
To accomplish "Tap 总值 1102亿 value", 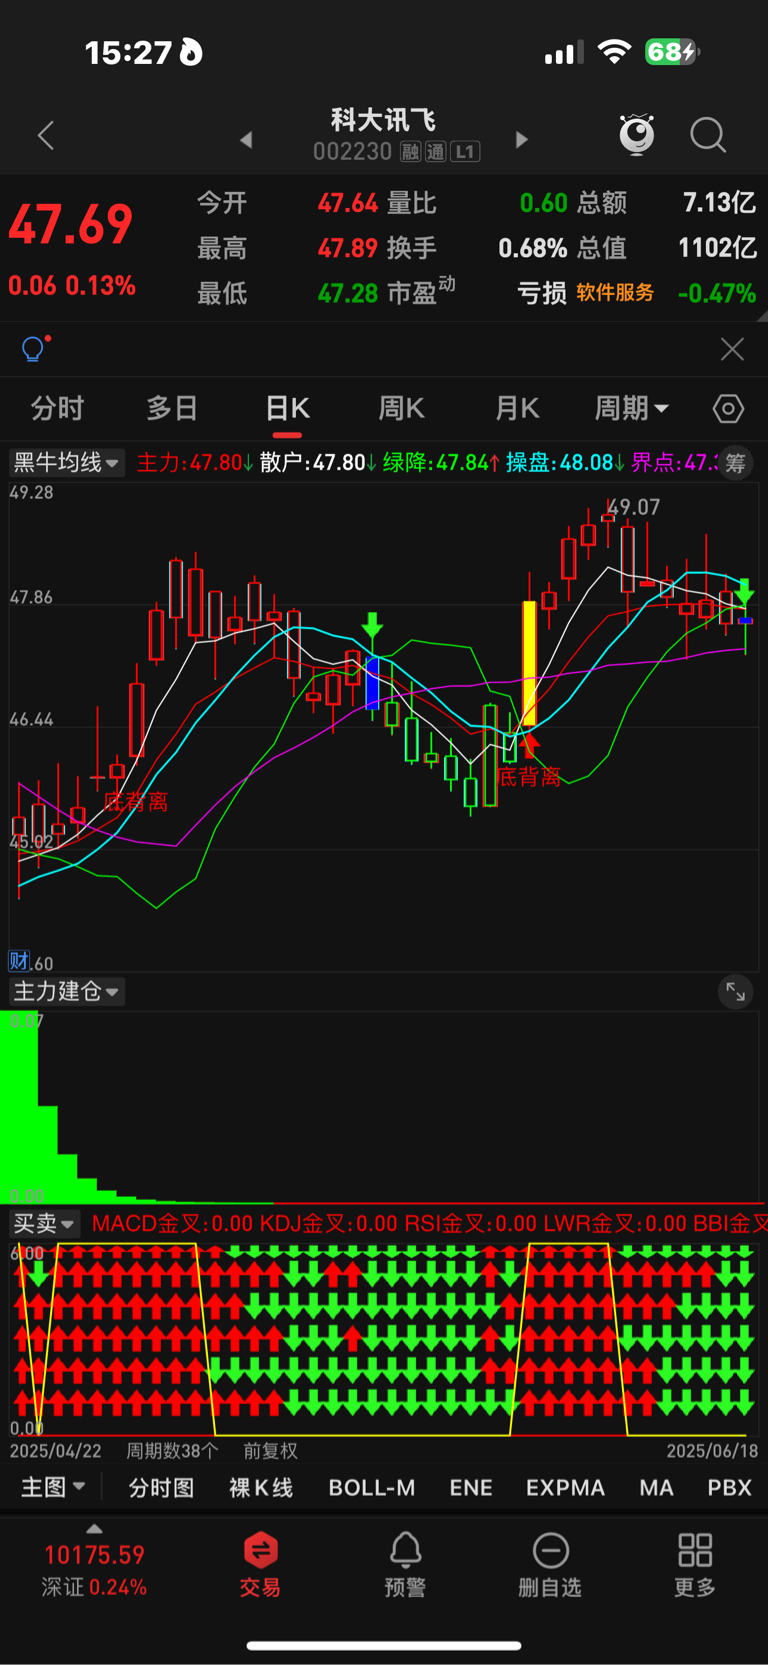I will coord(717,248).
